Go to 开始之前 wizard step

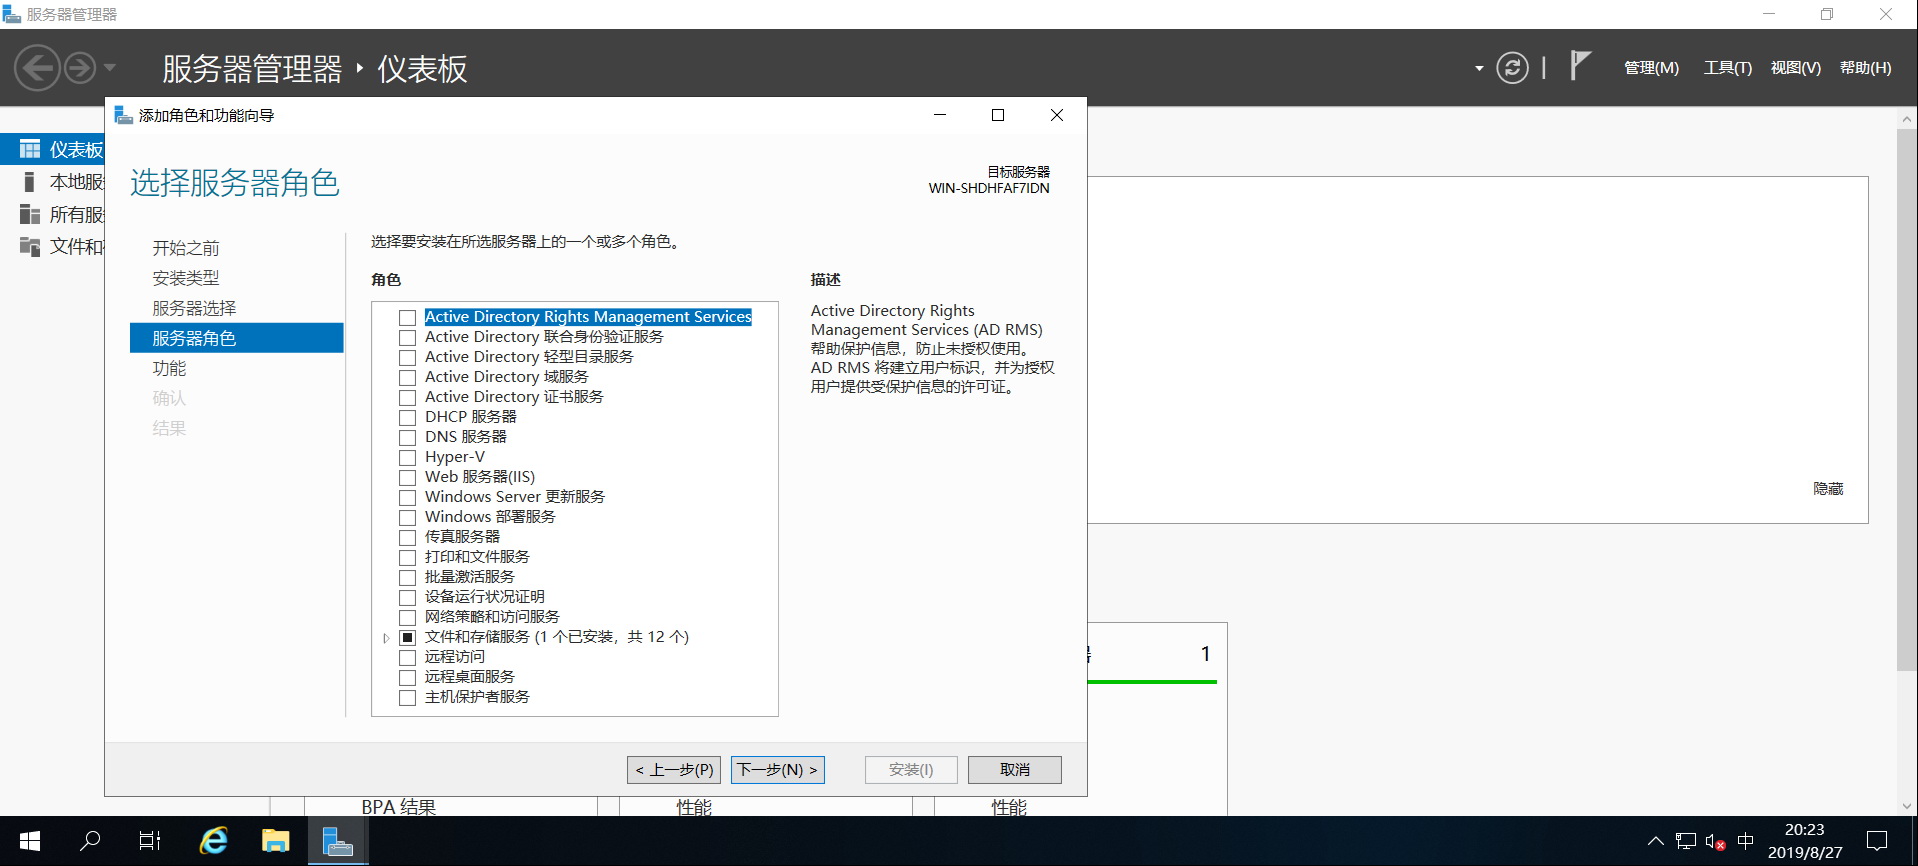pyautogui.click(x=186, y=248)
